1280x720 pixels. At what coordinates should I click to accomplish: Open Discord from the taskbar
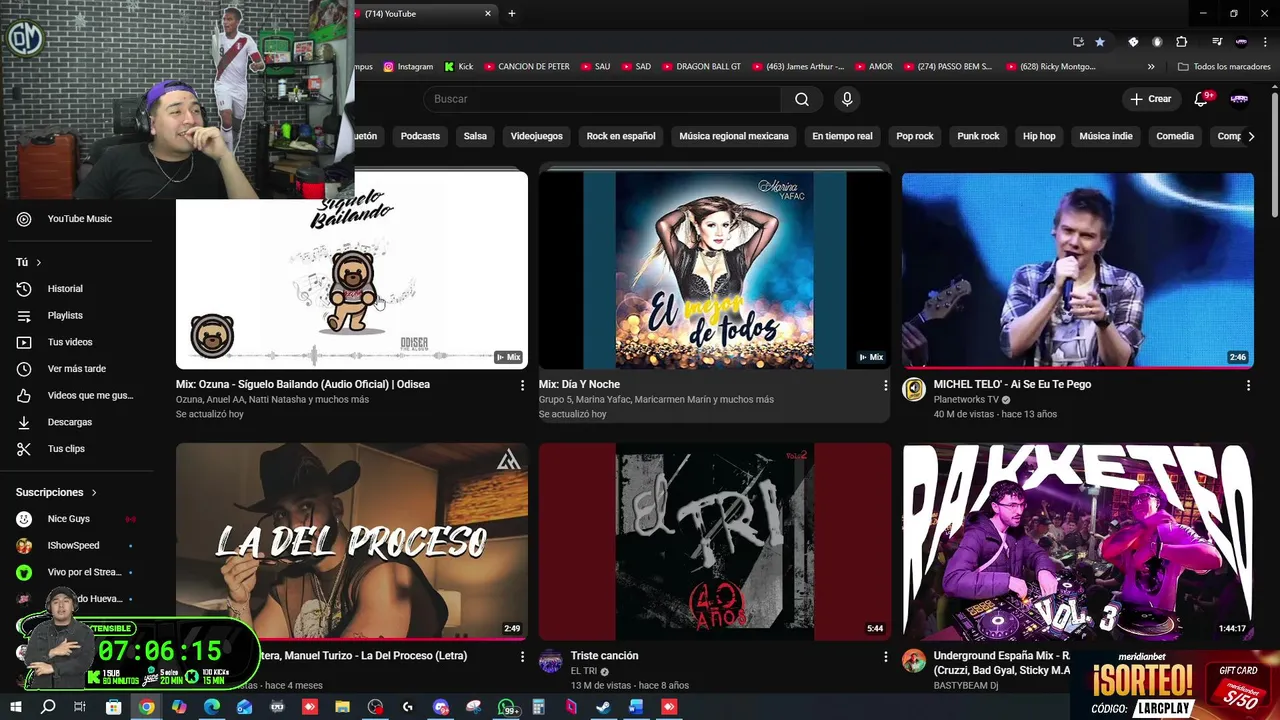pos(441,707)
